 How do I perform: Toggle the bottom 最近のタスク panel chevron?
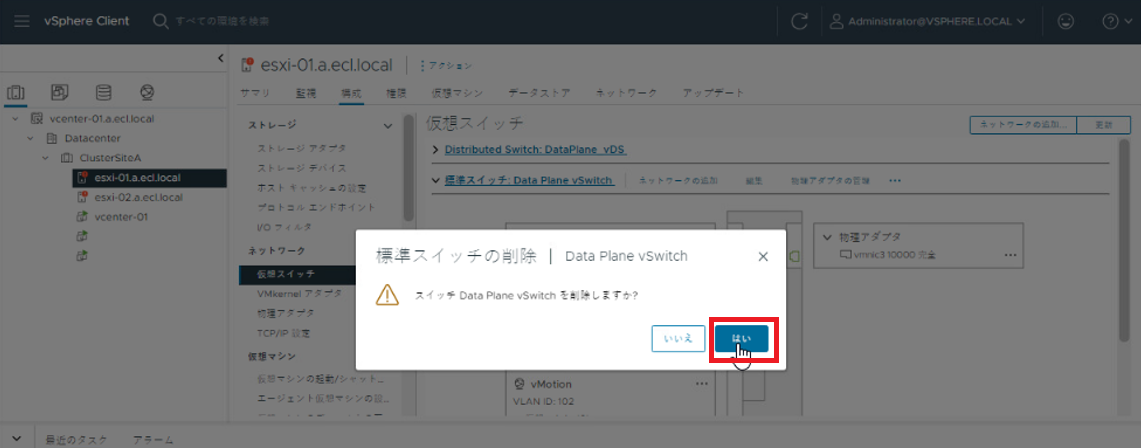point(17,439)
